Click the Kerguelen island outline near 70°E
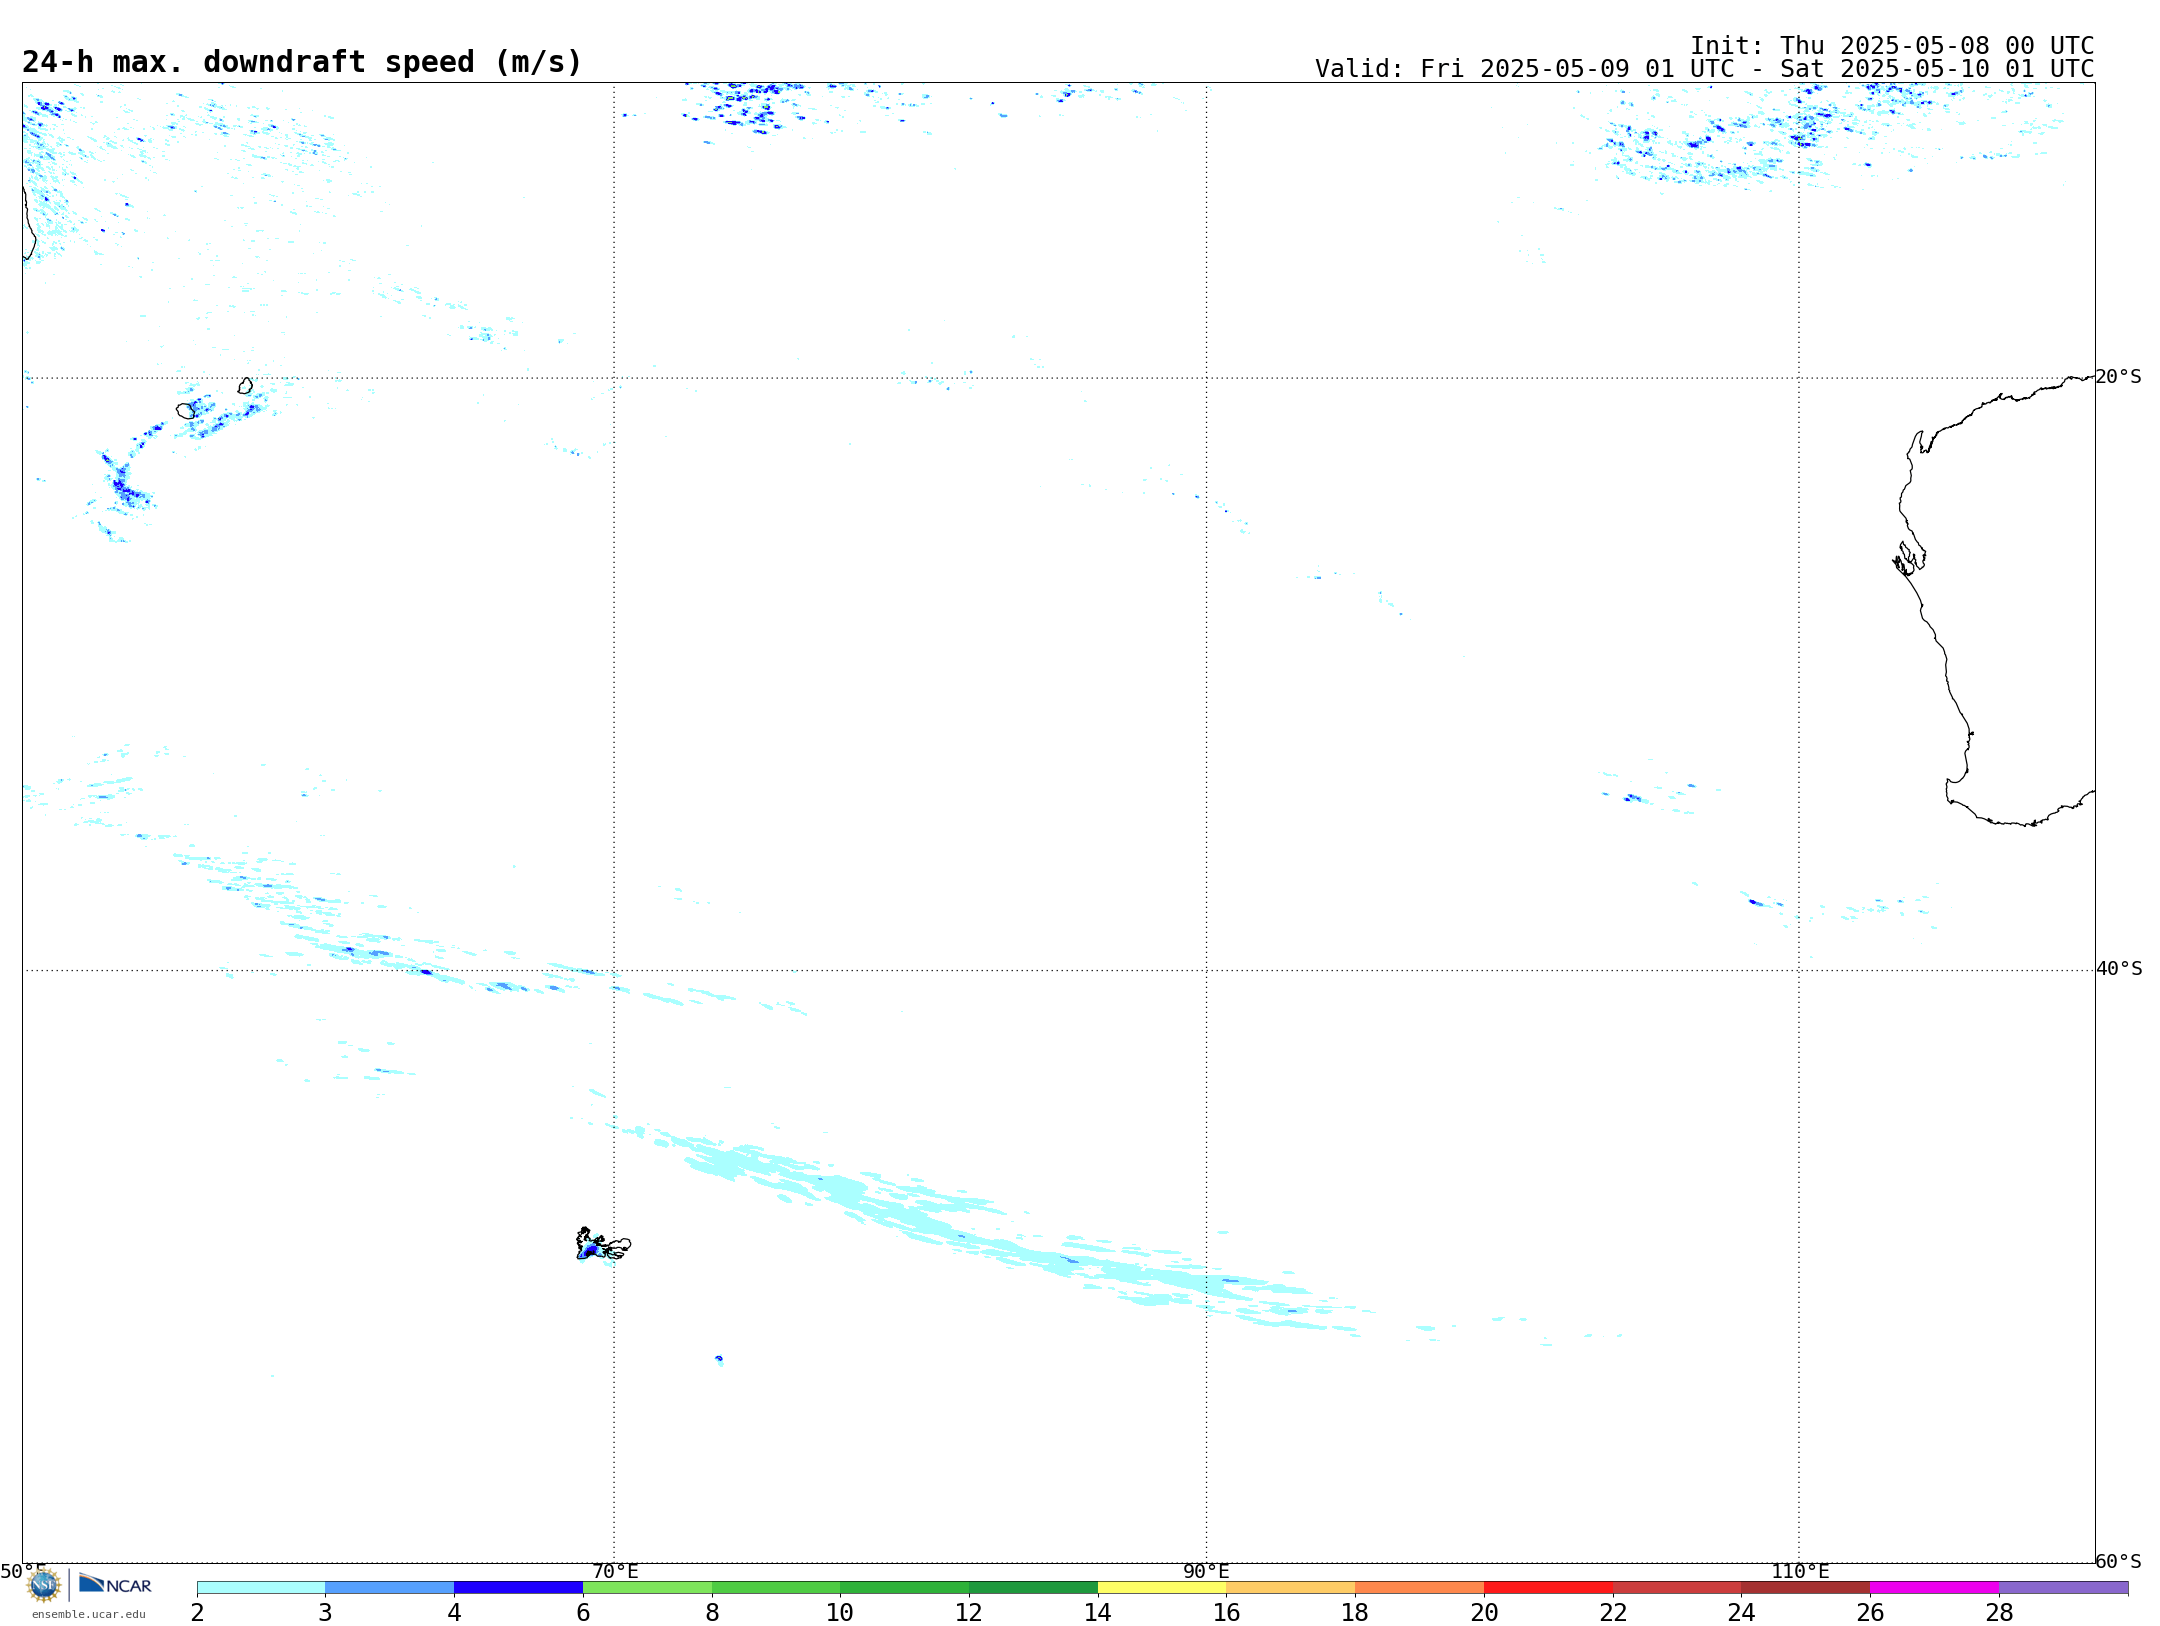This screenshot has height=1626, width=2160. click(603, 1244)
